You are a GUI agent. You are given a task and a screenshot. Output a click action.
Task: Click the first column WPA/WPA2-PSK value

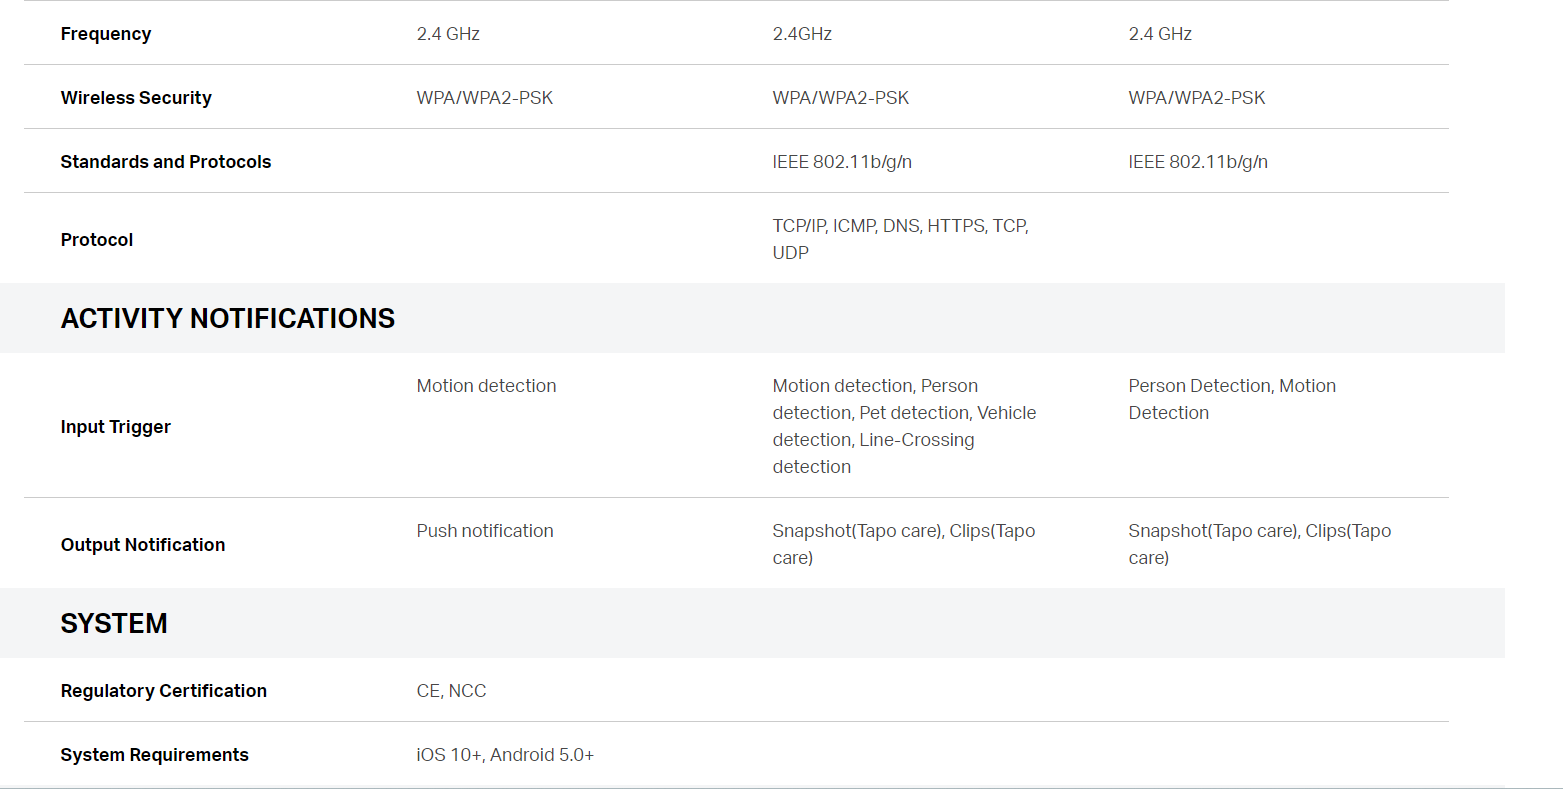(x=485, y=98)
